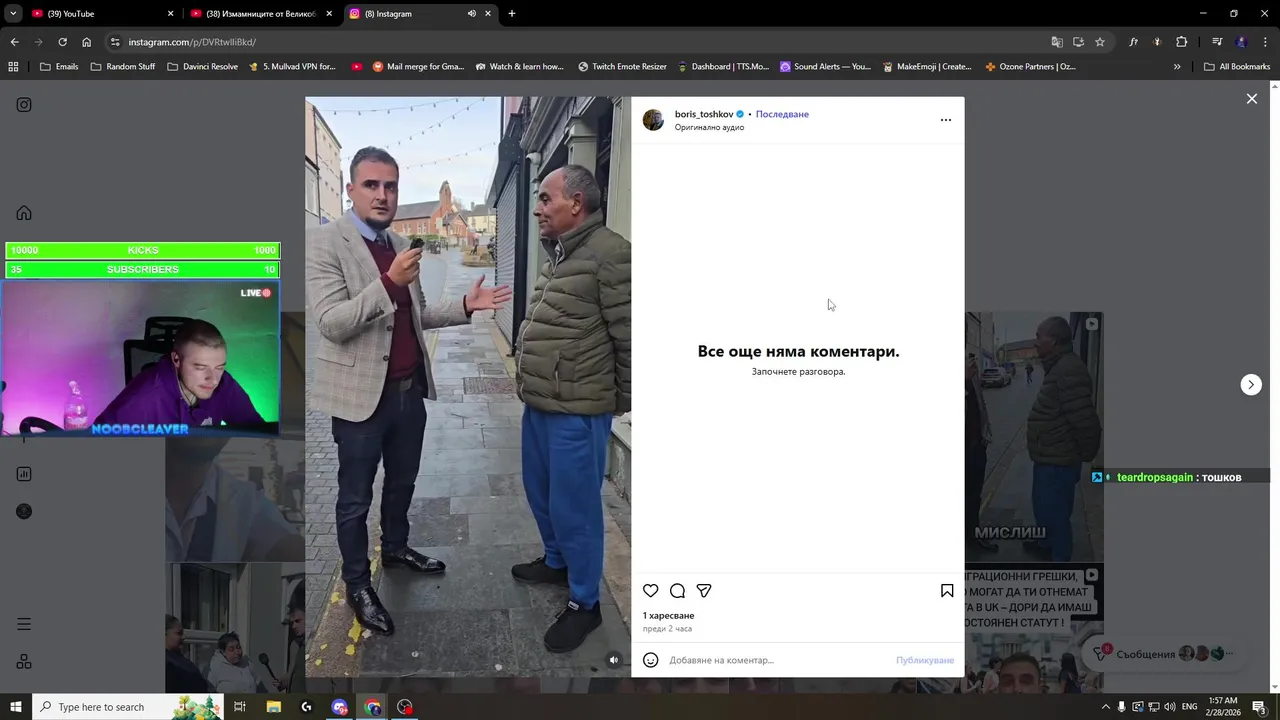Open Instagram sidebar hamburger menu
The height and width of the screenshot is (720, 1280).
coord(24,624)
